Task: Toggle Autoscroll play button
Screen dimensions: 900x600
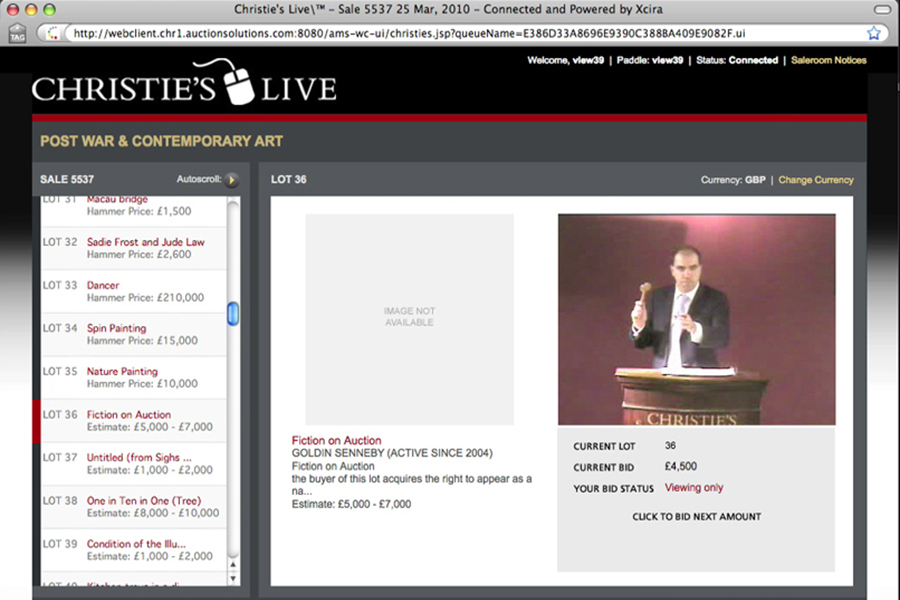Action: [x=231, y=180]
